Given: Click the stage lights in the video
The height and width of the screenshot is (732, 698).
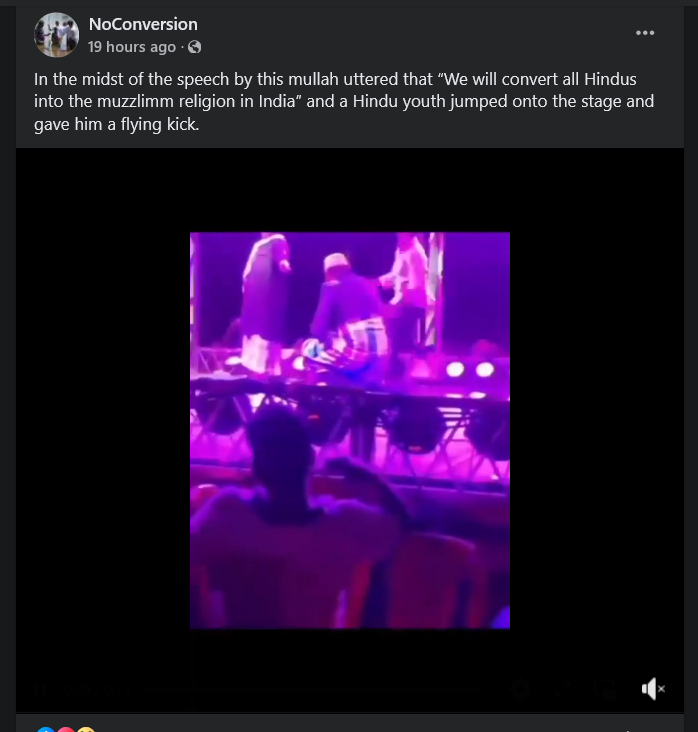Looking at the screenshot, I should point(468,369).
